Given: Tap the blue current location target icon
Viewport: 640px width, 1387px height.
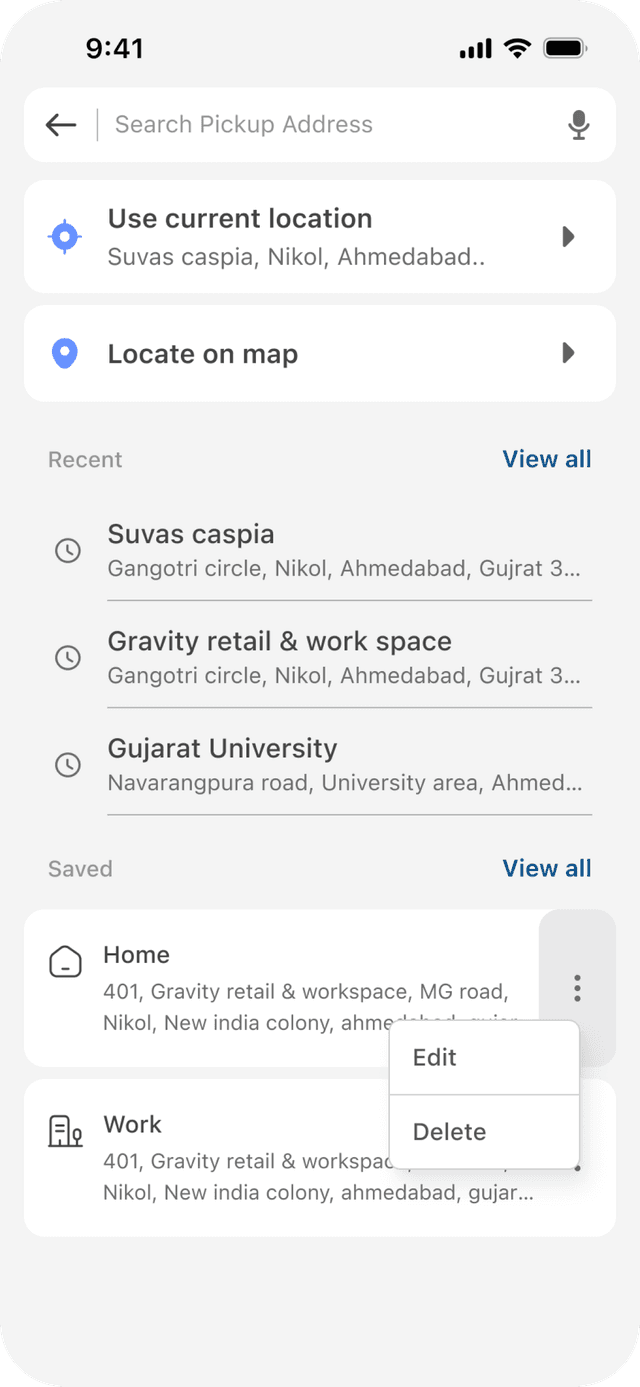Looking at the screenshot, I should (x=65, y=237).
